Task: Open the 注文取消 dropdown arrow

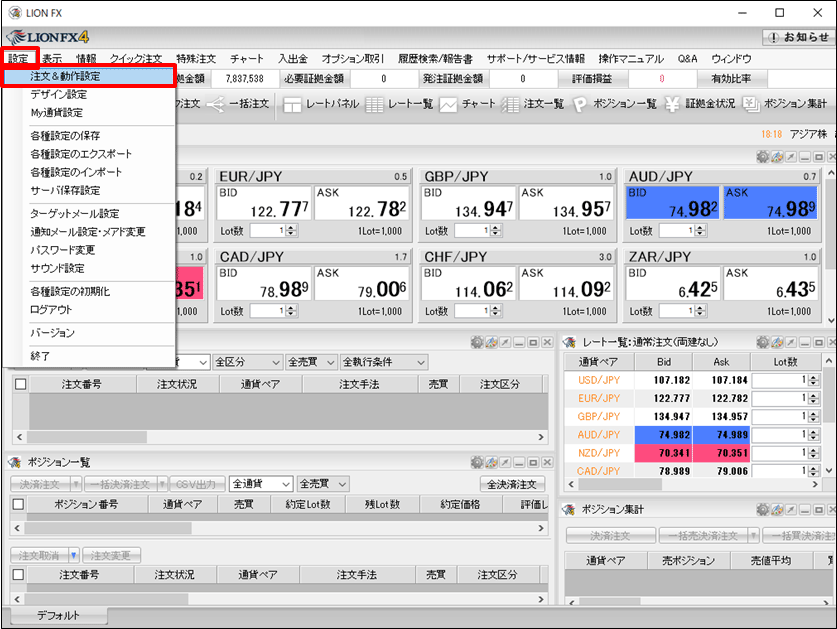Action: [74, 556]
